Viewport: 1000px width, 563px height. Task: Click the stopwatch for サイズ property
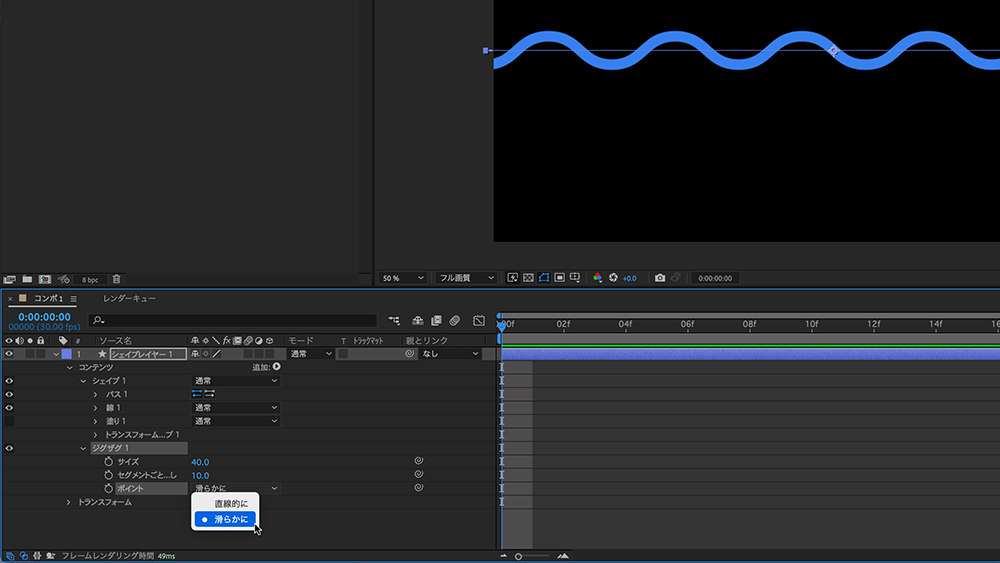coord(109,462)
